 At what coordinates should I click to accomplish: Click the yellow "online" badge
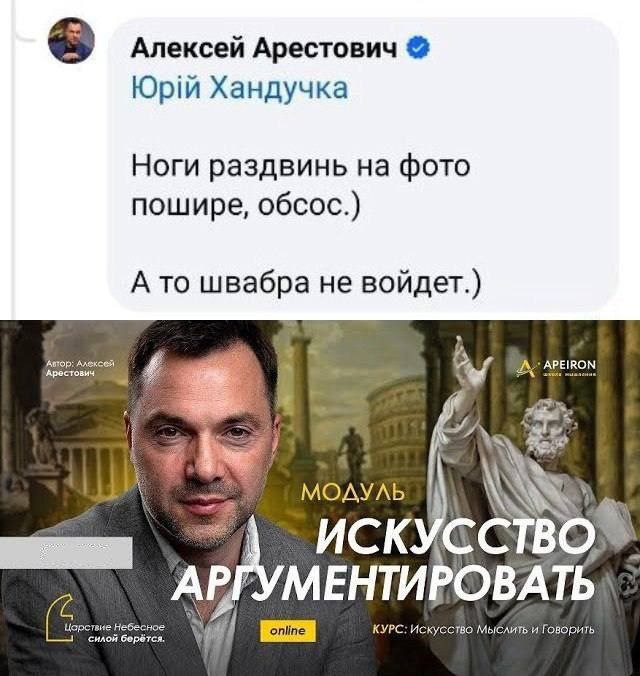tap(288, 630)
